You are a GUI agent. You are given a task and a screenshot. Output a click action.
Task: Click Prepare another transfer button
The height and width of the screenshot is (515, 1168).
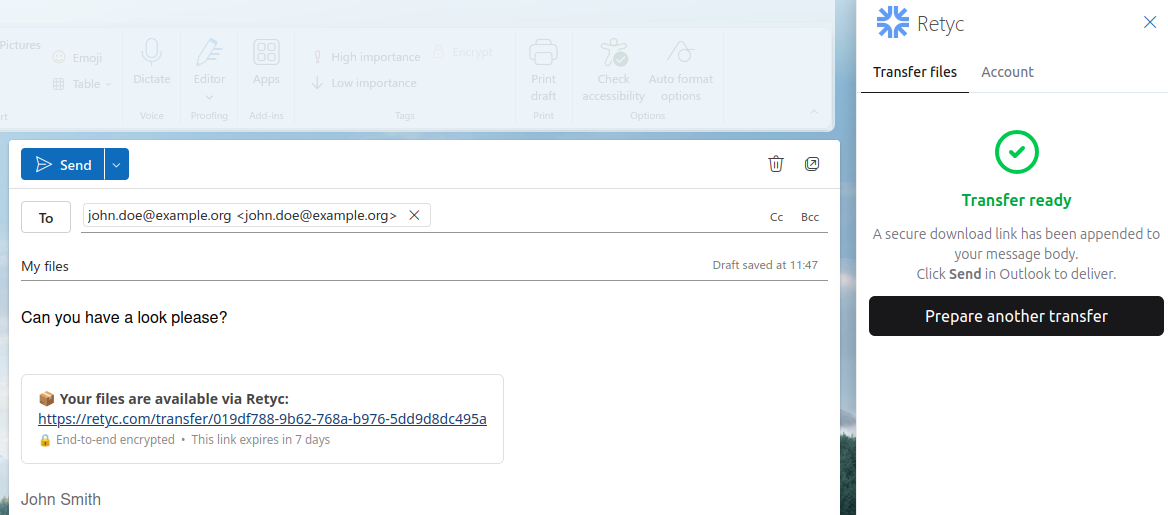pos(1016,316)
